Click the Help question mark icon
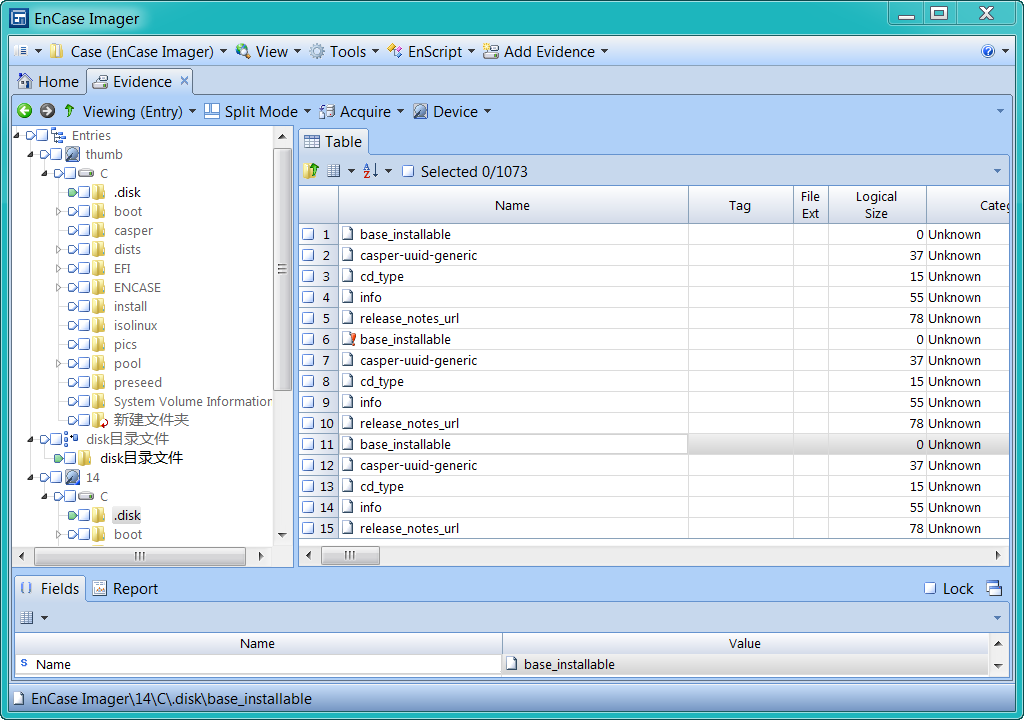This screenshot has width=1024, height=720. click(x=988, y=51)
